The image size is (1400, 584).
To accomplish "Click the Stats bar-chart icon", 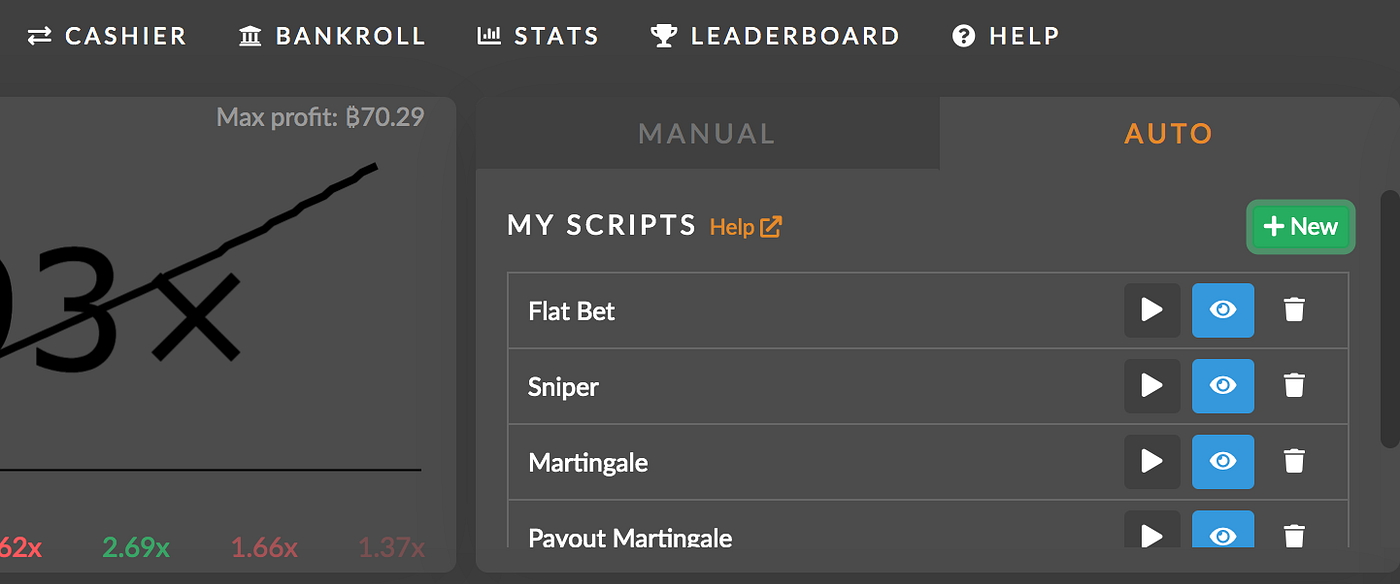I will 487,35.
